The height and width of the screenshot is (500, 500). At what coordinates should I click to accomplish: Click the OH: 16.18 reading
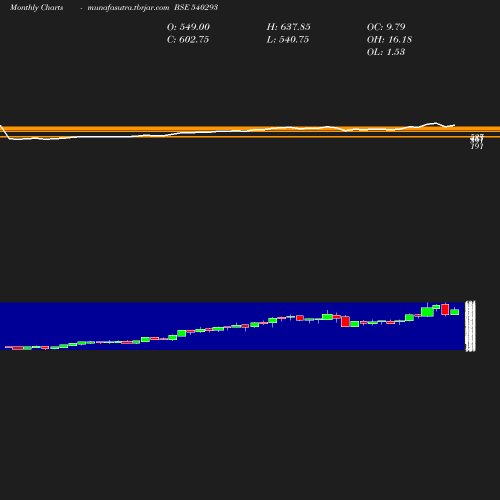389,39
